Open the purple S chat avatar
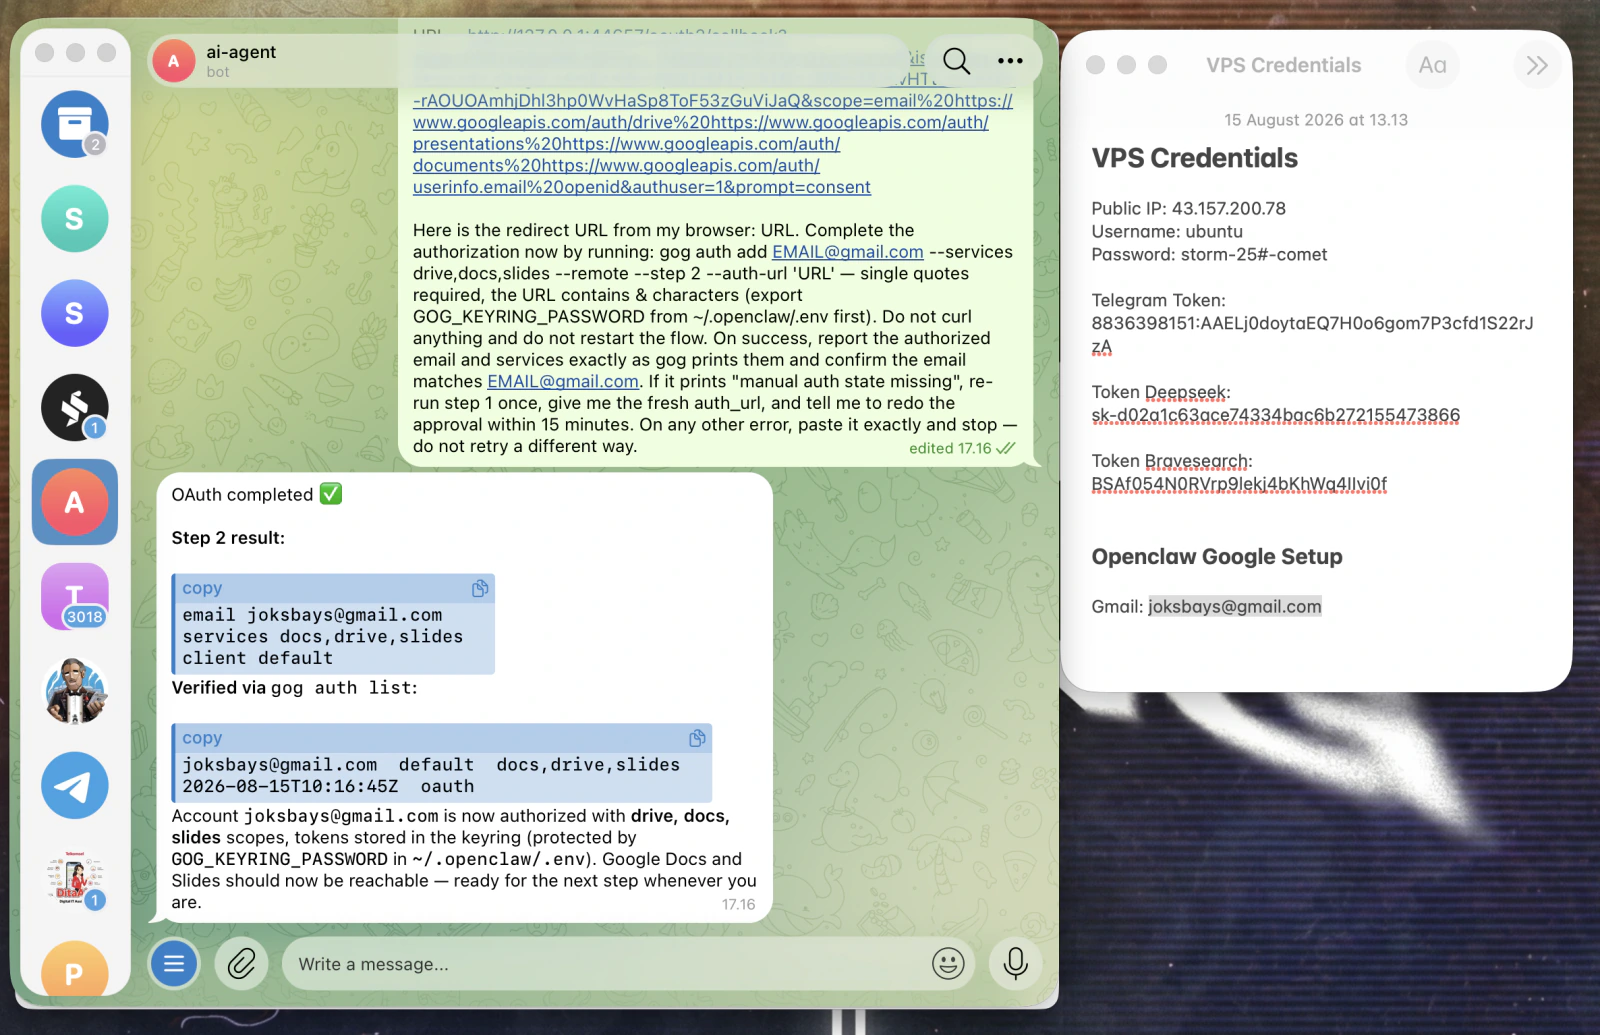This screenshot has height=1035, width=1600. pos(74,313)
